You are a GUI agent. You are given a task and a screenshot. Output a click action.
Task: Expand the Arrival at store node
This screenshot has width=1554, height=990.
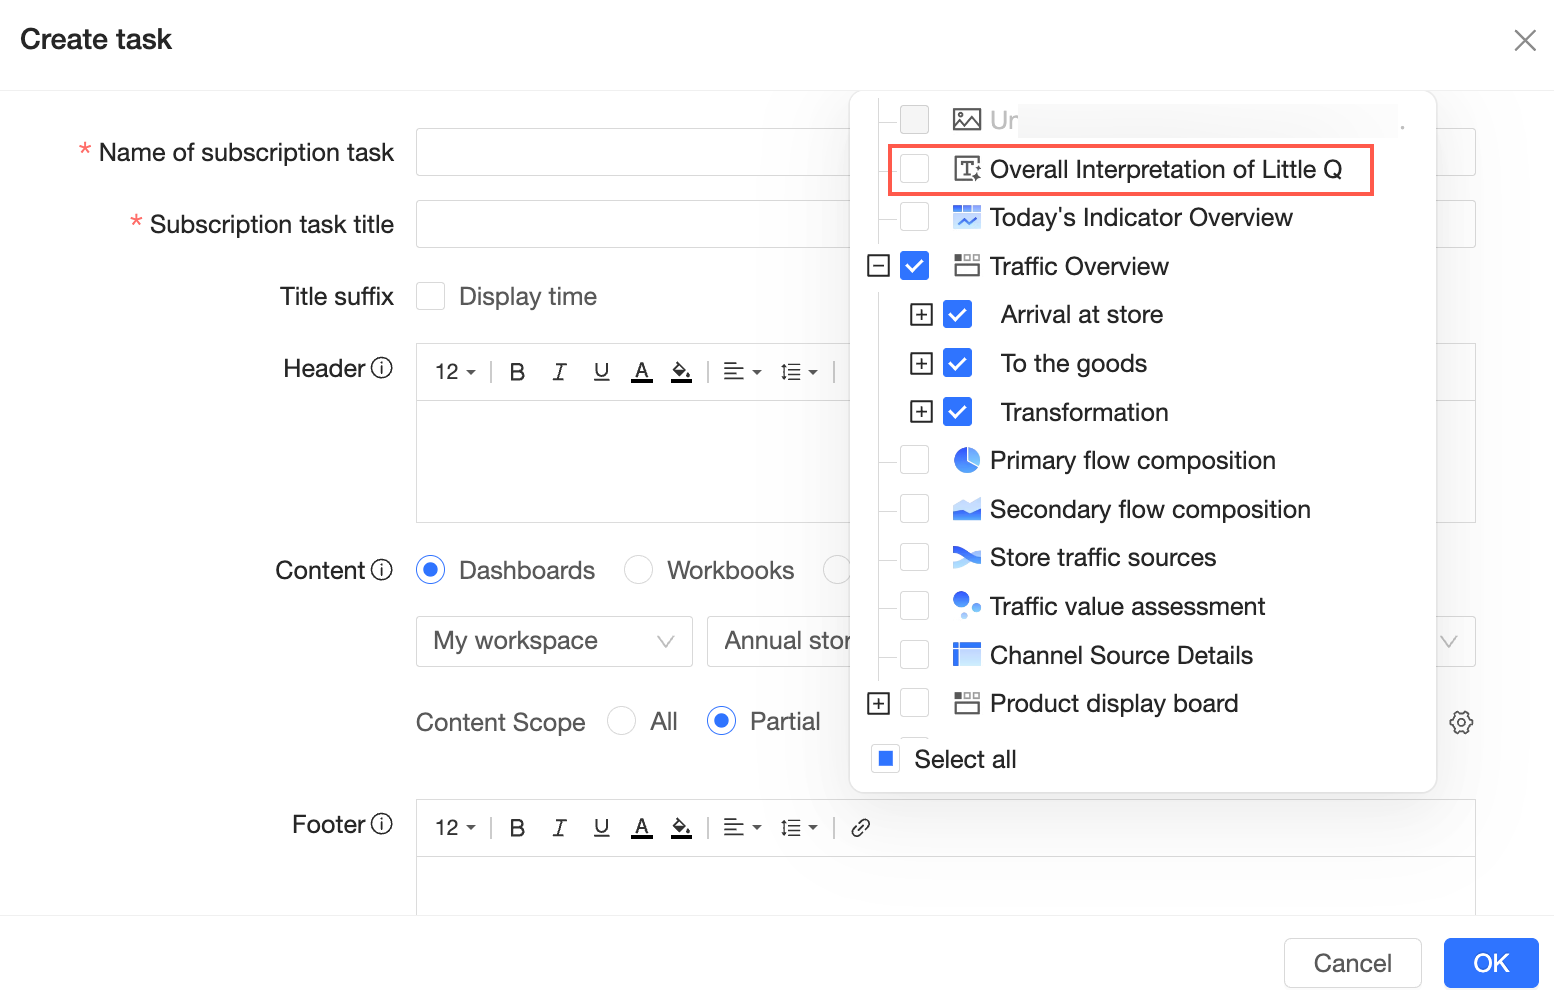coord(922,314)
